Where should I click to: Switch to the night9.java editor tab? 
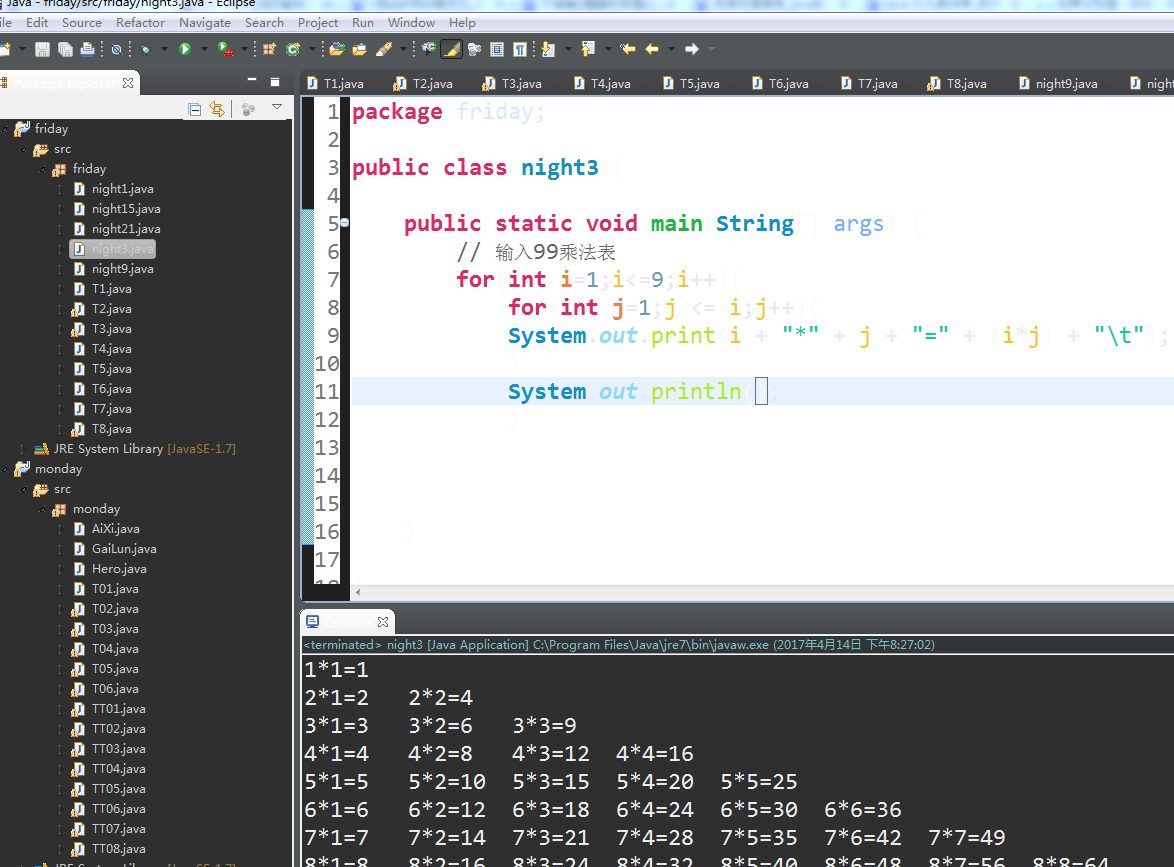1058,83
